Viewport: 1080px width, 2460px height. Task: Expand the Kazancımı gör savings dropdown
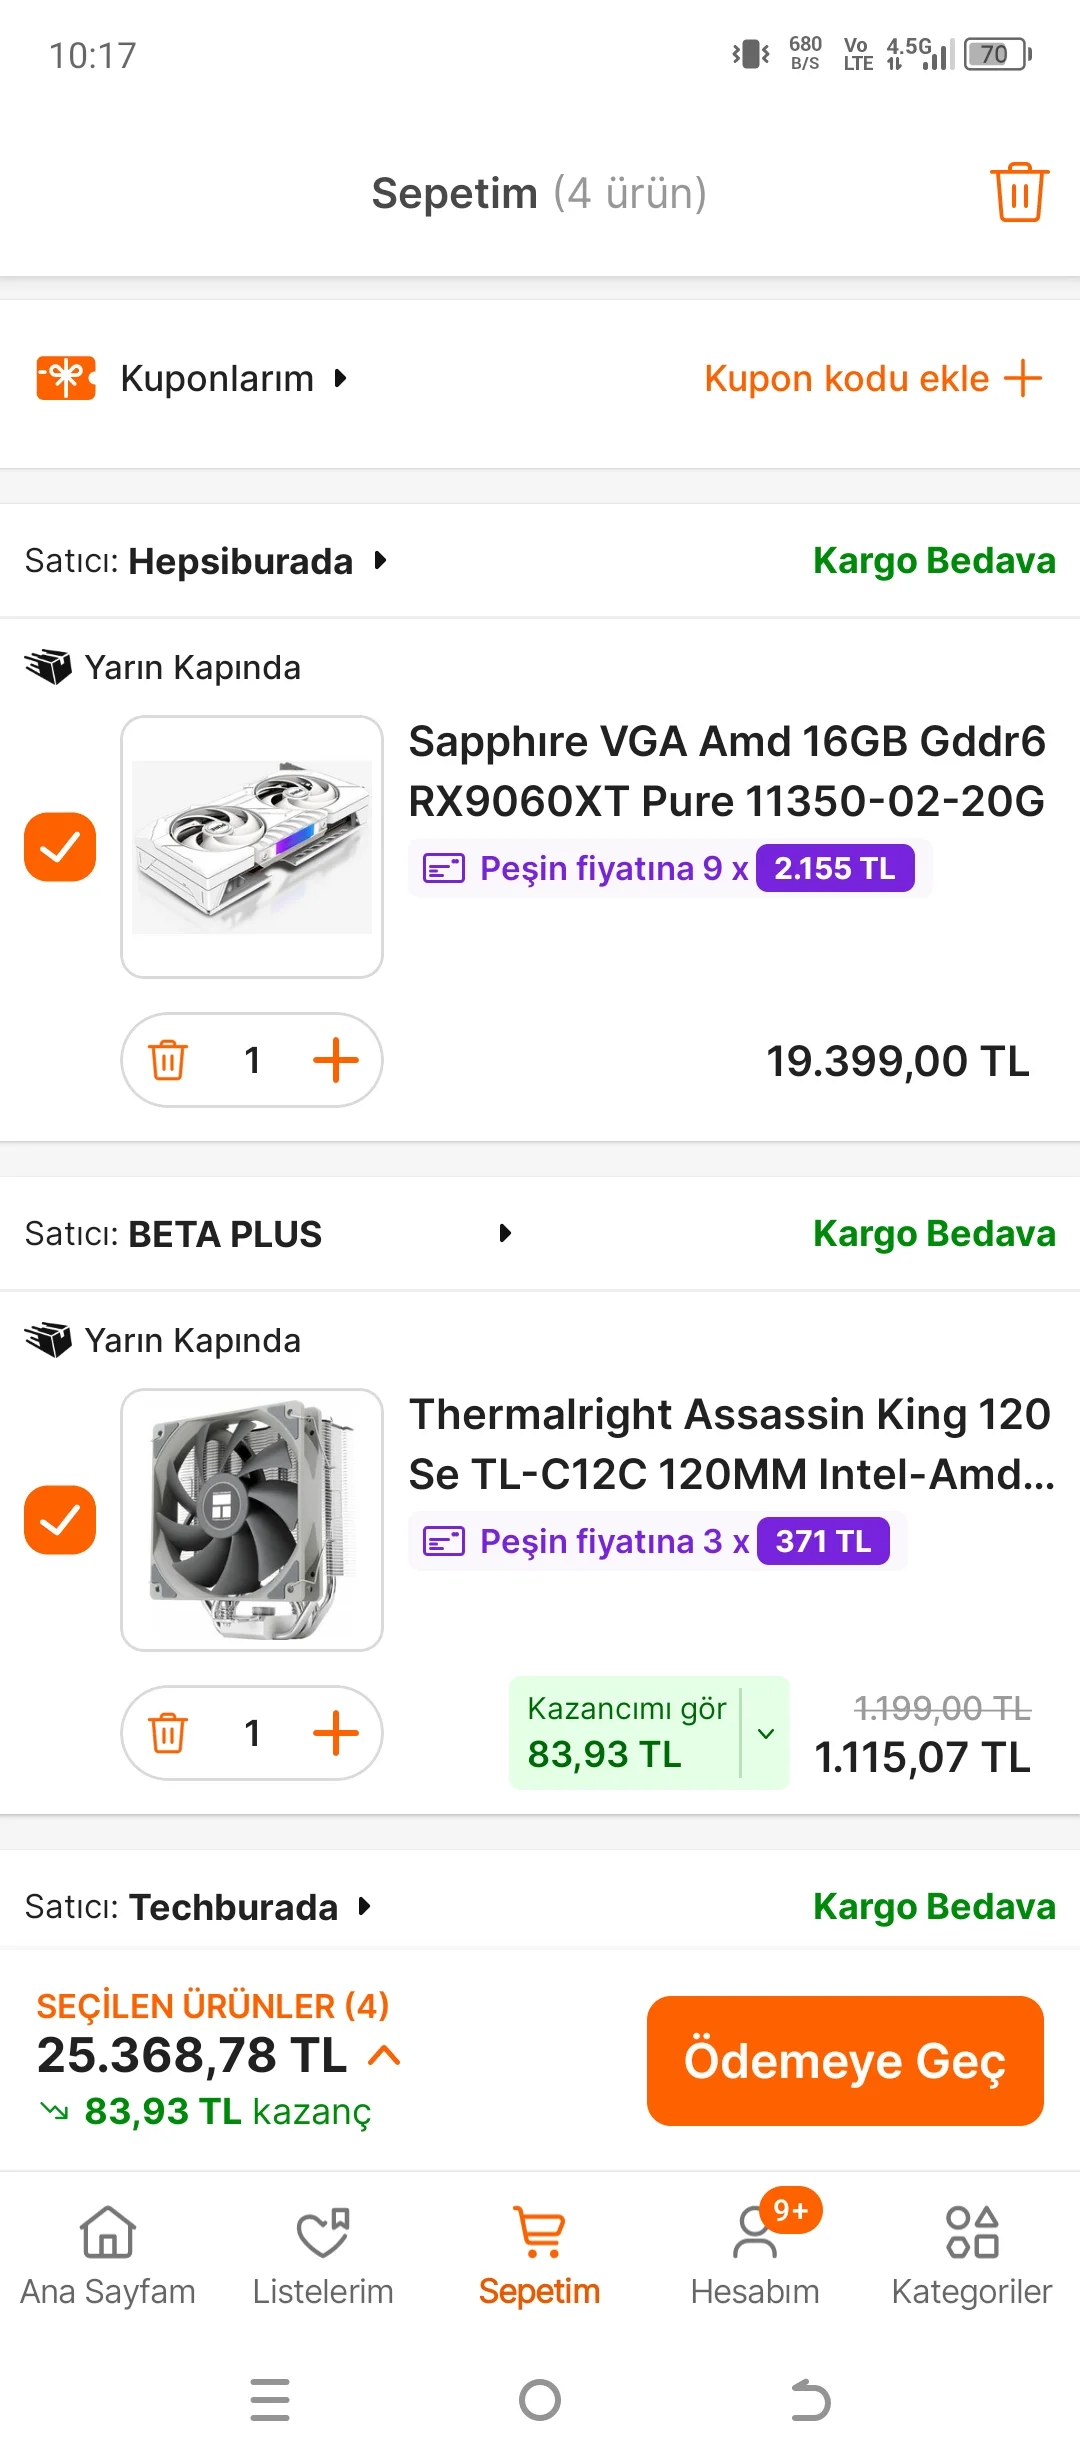point(766,1733)
